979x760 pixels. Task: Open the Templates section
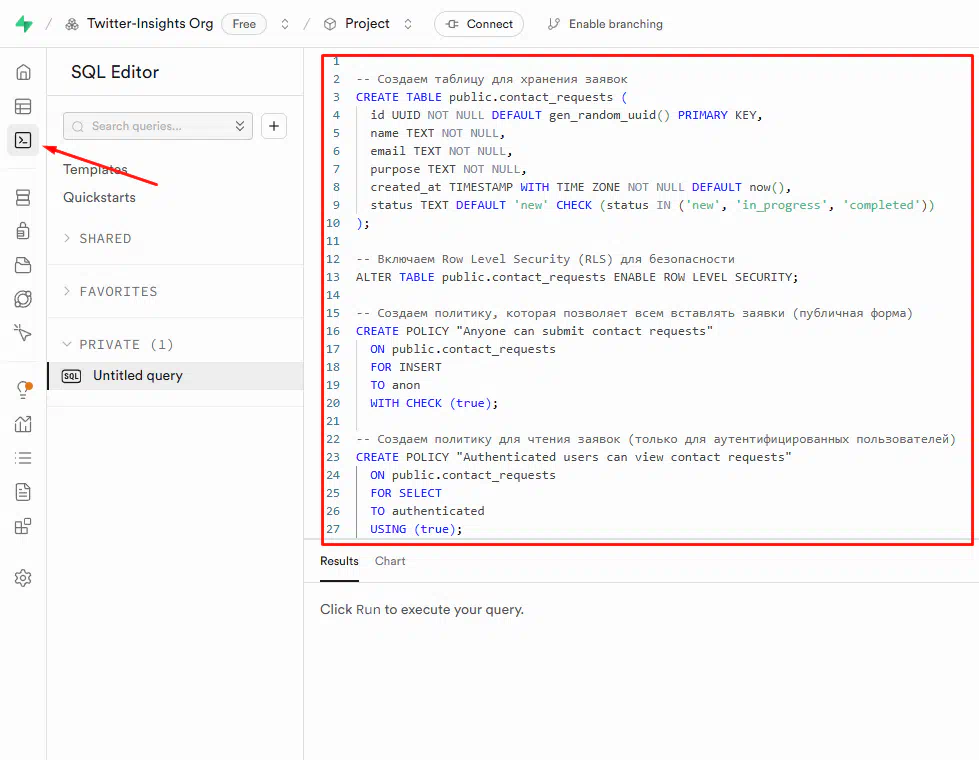pyautogui.click(x=96, y=169)
